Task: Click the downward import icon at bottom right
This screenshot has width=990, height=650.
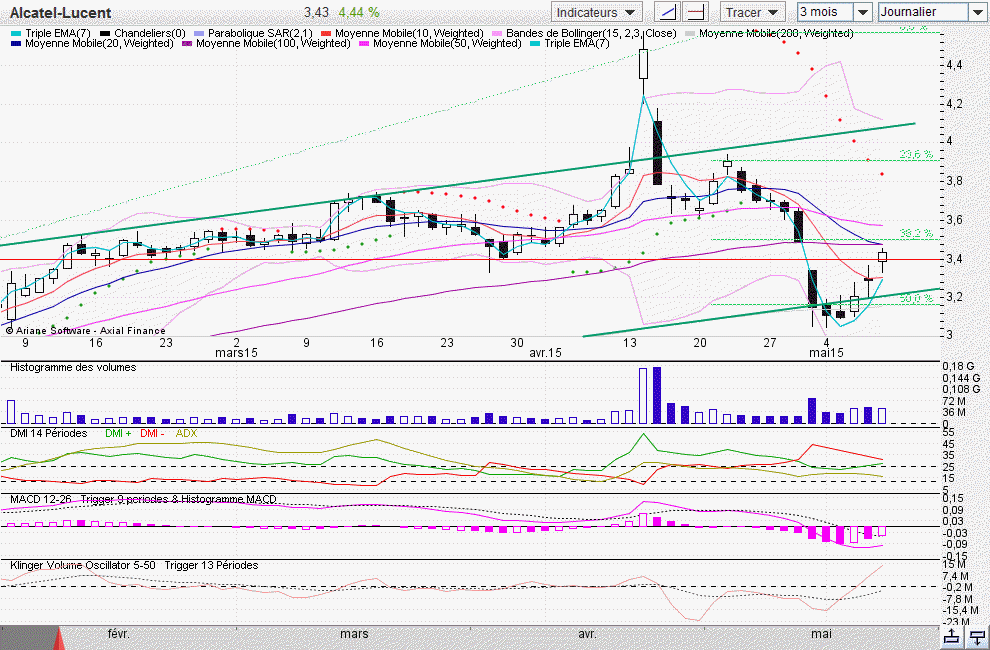Action: [x=977, y=637]
